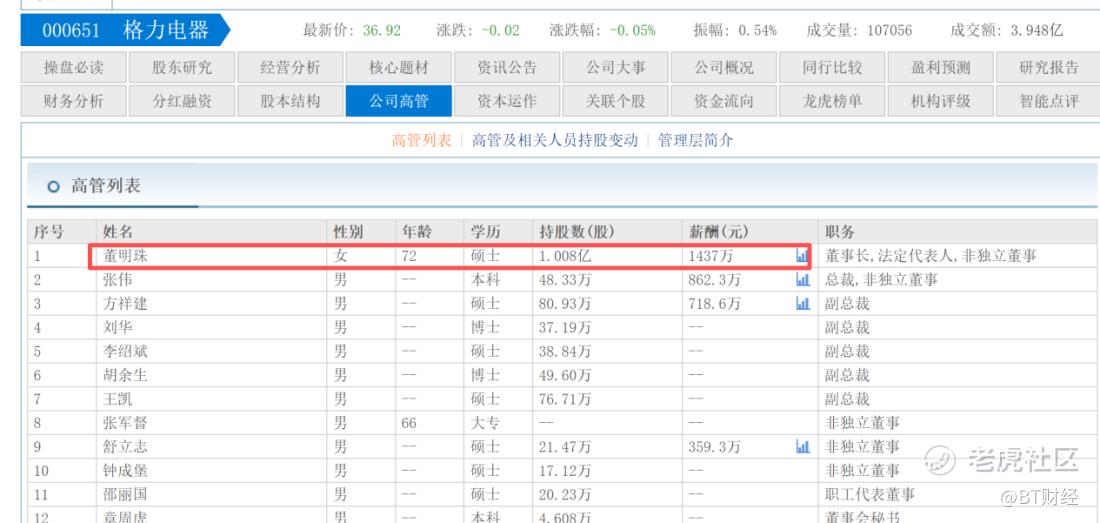Screen dimensions: 1100x523
Task: Go to 资讯公告 tab
Action: point(507,68)
